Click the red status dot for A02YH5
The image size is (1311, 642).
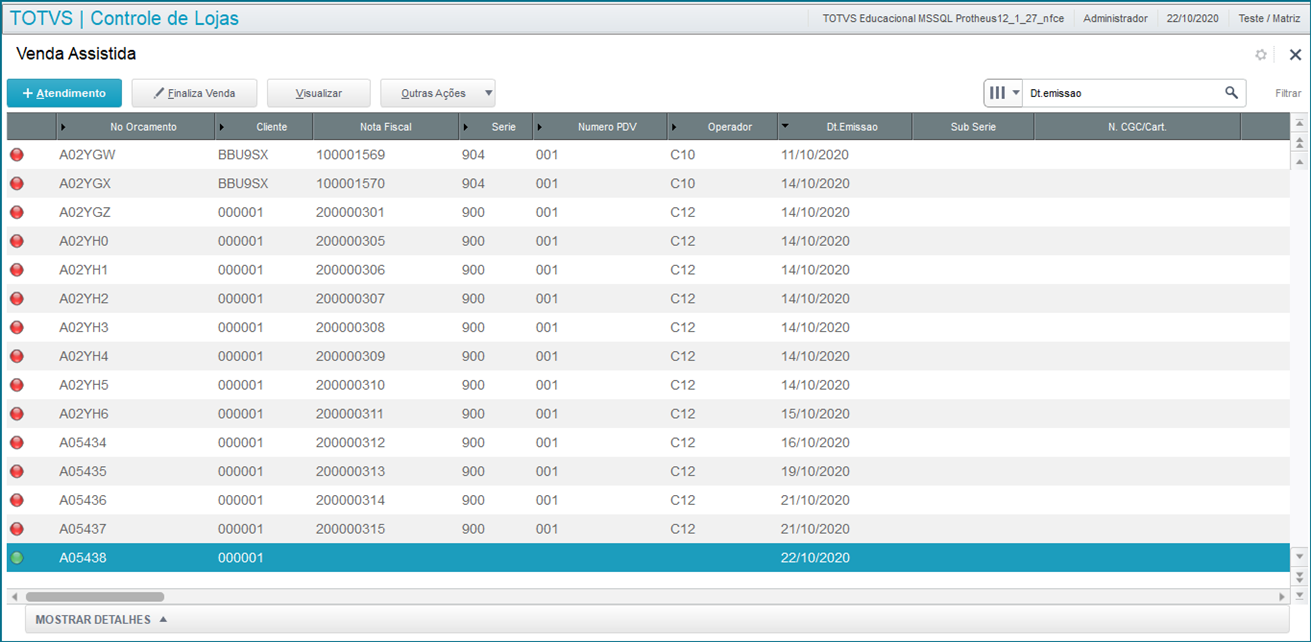[x=17, y=385]
